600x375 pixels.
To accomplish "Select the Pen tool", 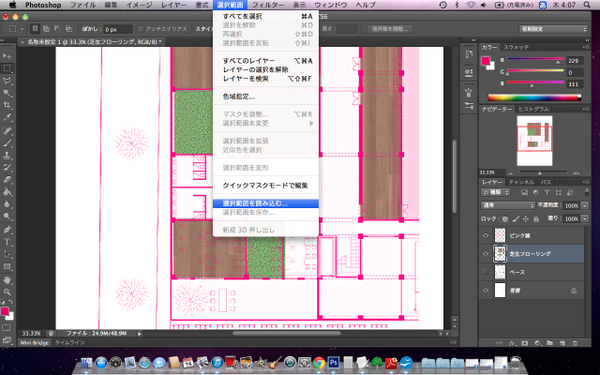I will [7, 230].
